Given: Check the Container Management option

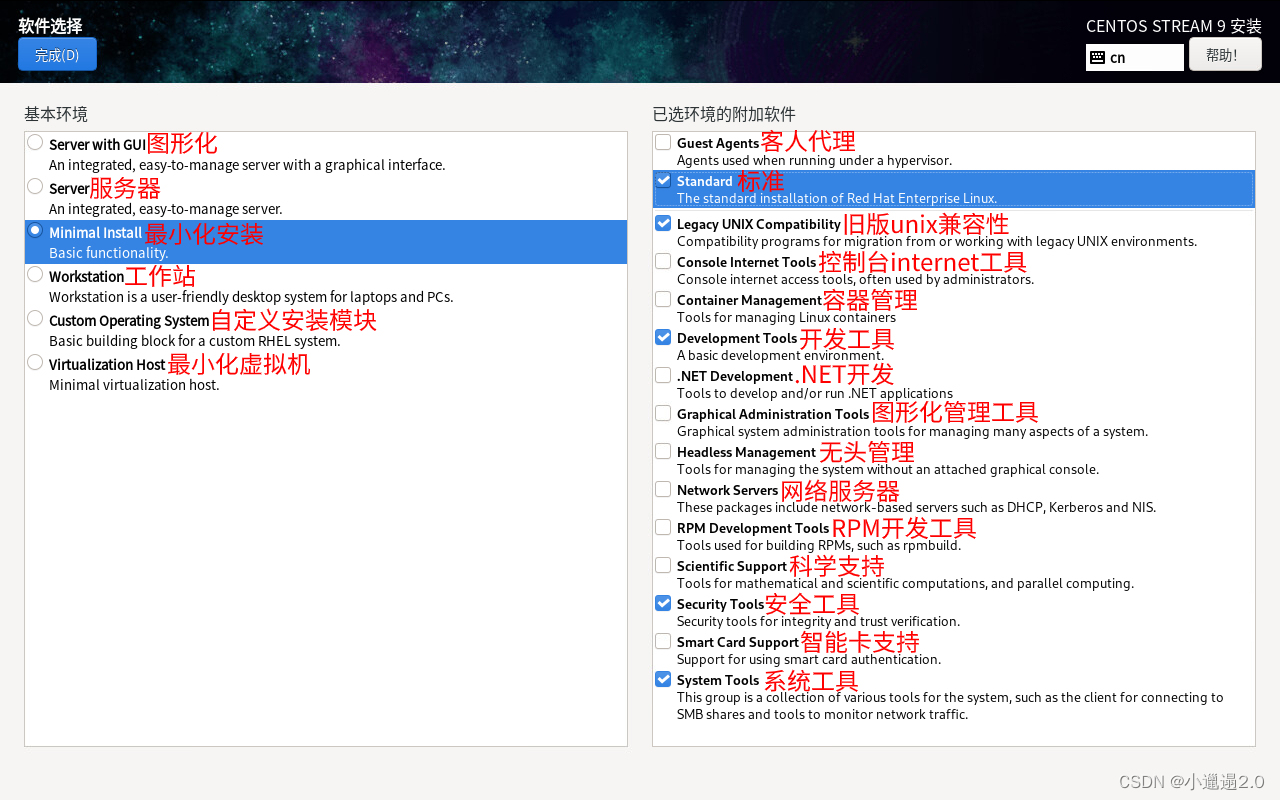Looking at the screenshot, I should pyautogui.click(x=662, y=298).
